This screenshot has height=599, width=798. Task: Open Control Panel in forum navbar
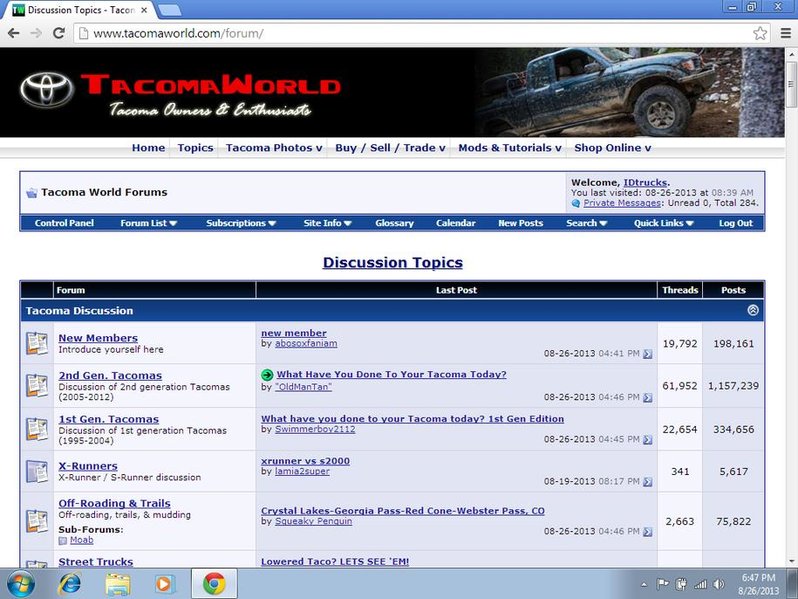tap(64, 223)
